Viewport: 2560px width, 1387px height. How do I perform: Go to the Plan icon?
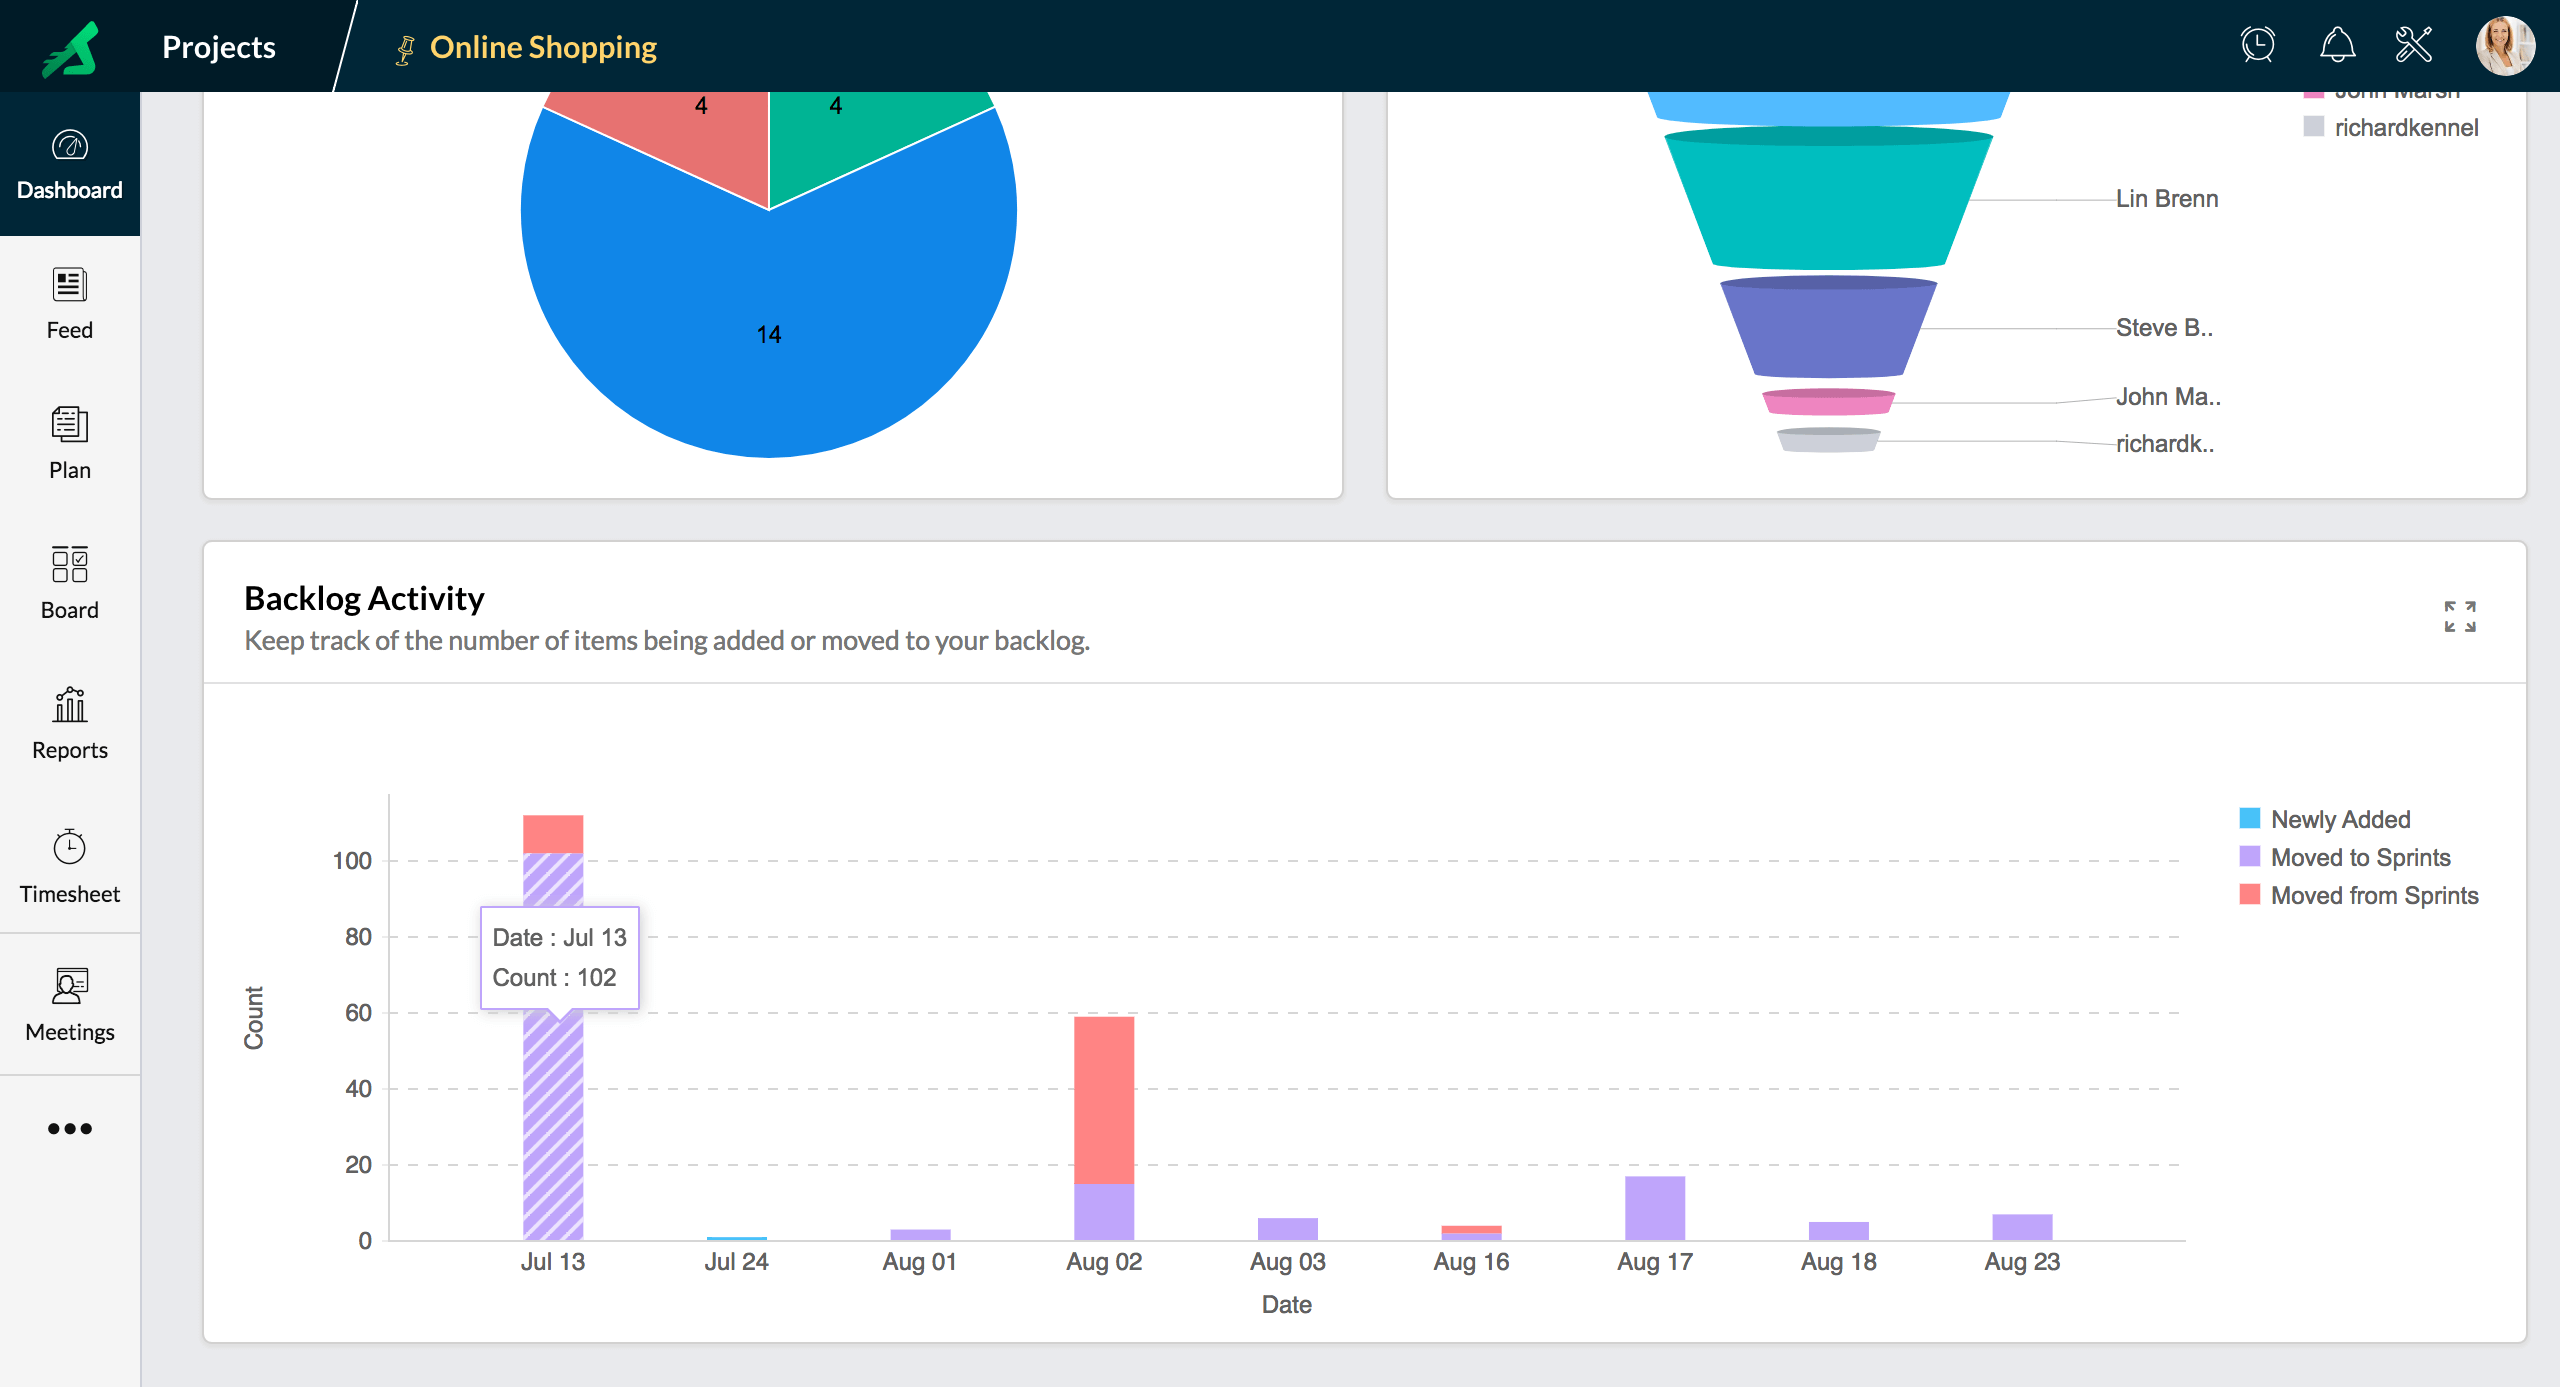(69, 426)
